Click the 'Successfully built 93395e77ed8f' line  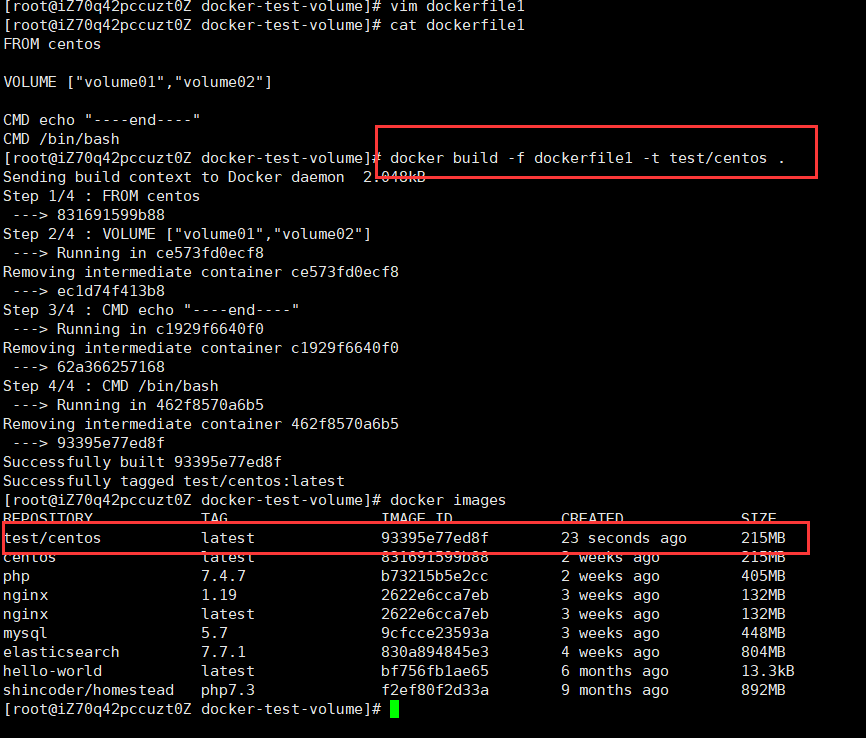[142, 462]
